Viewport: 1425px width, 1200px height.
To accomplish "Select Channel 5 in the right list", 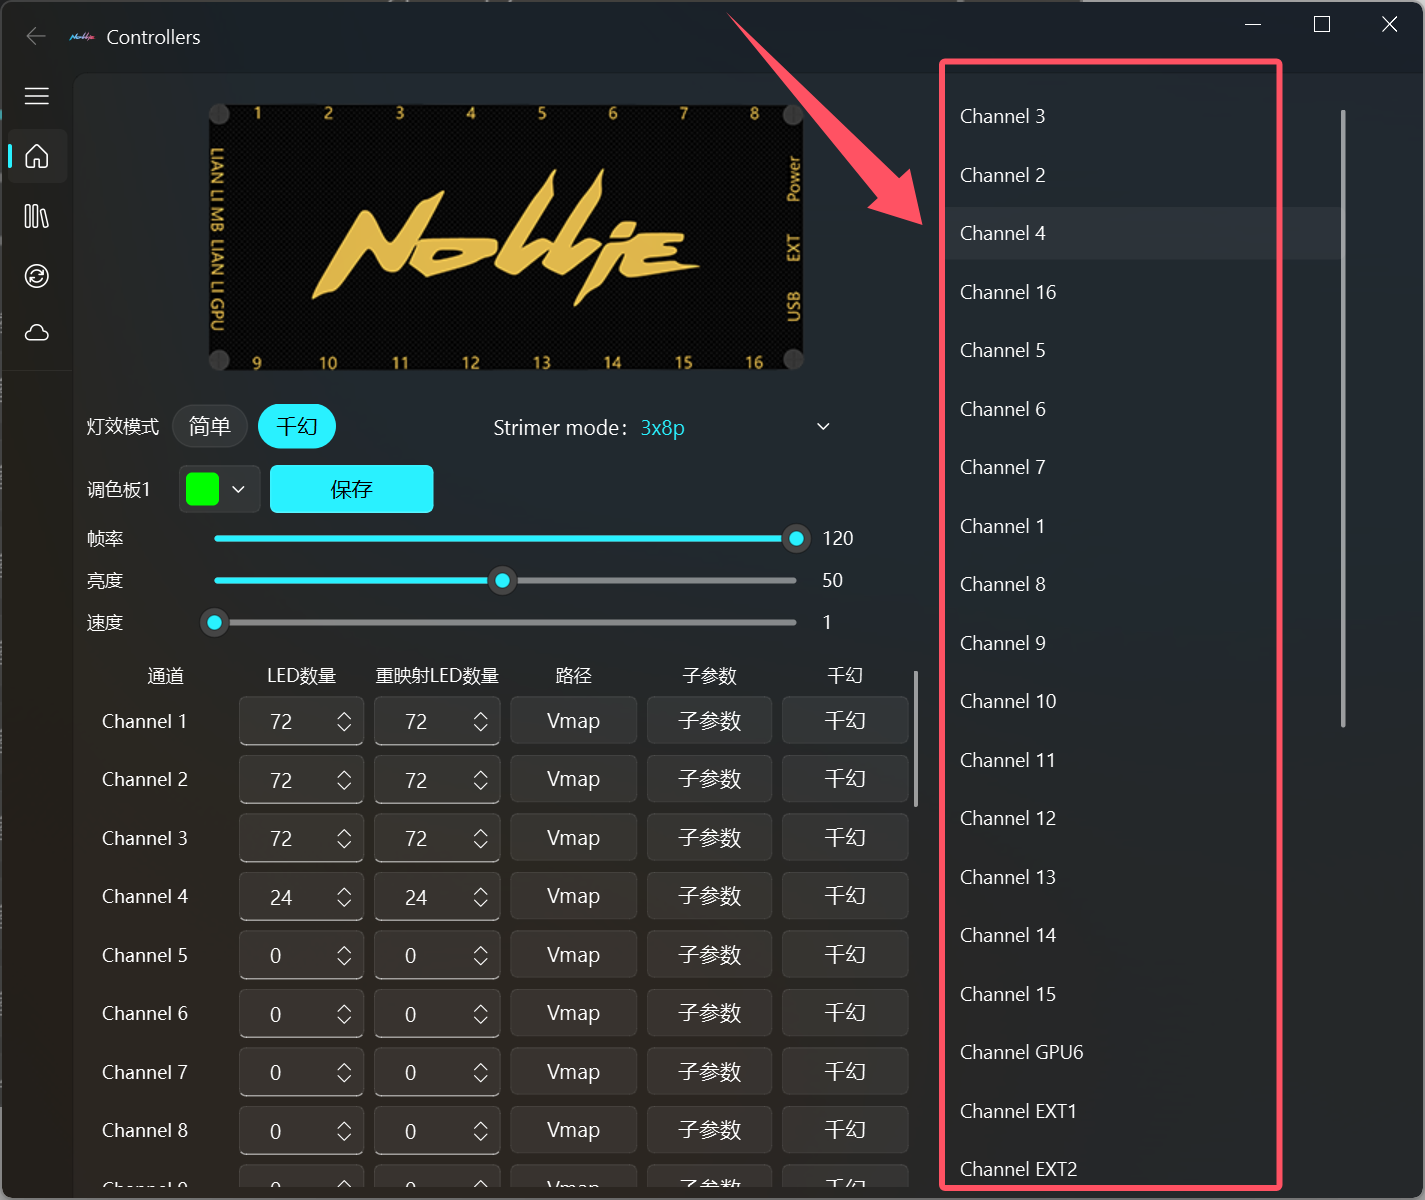I will coord(1142,350).
